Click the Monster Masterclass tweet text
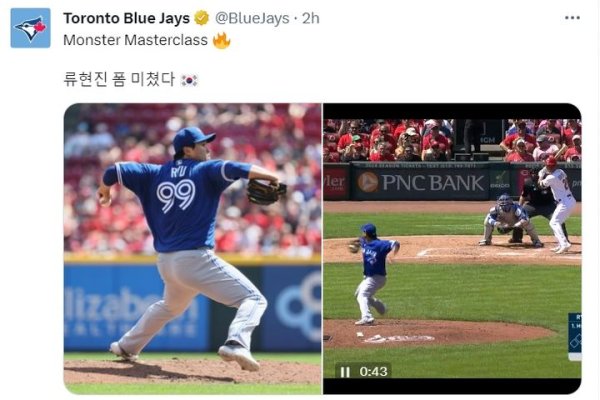The image size is (600, 400). point(135,40)
